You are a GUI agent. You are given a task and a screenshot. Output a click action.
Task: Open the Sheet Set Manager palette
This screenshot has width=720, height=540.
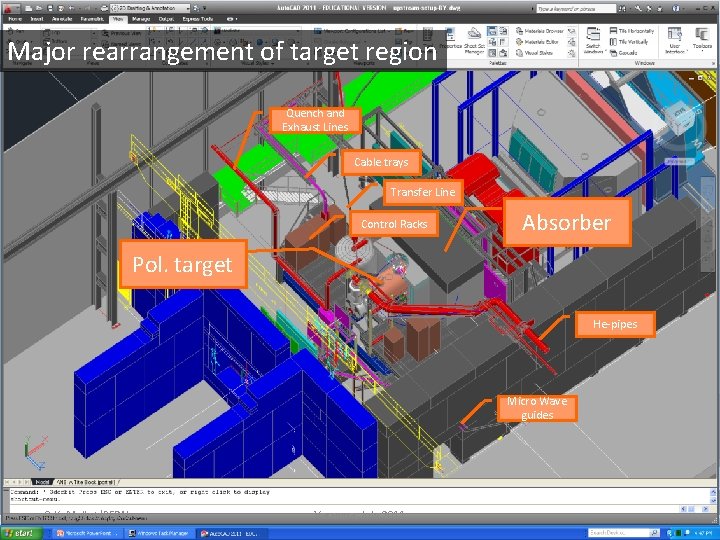pos(474,41)
